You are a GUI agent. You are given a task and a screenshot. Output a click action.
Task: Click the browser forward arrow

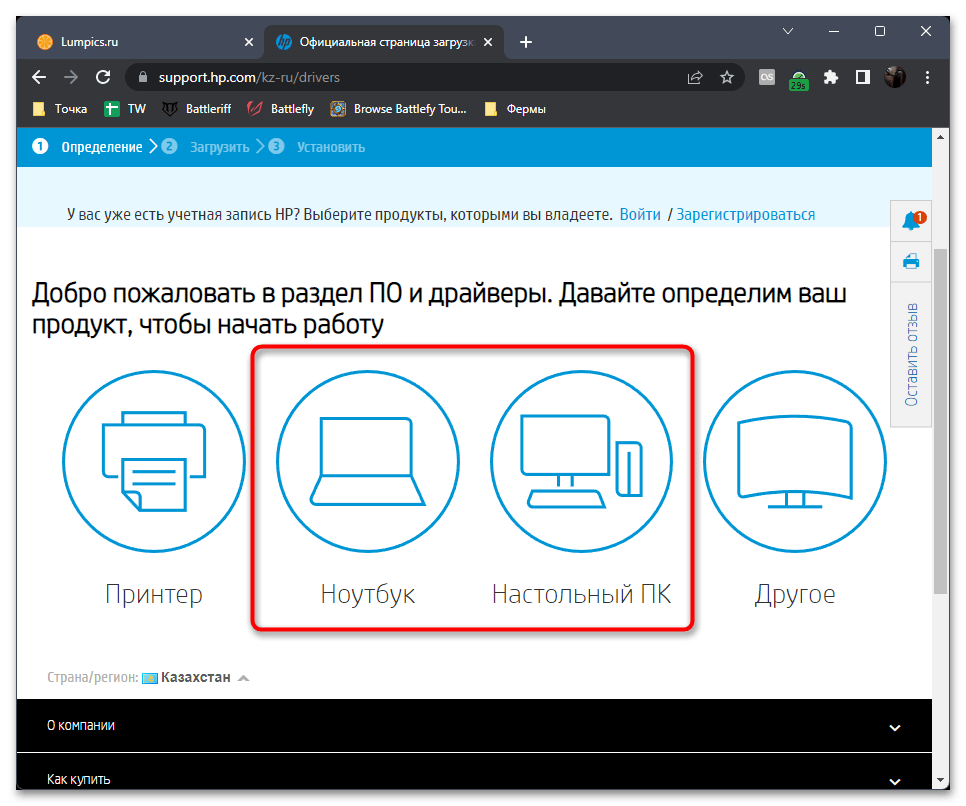[x=71, y=77]
